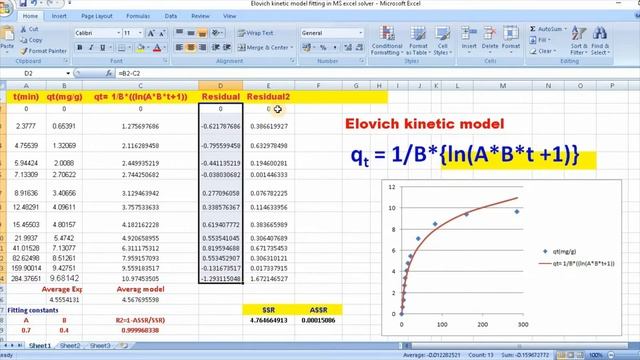Open Conditional Formatting menu
The width and height of the screenshot is (640, 360).
[387, 40]
